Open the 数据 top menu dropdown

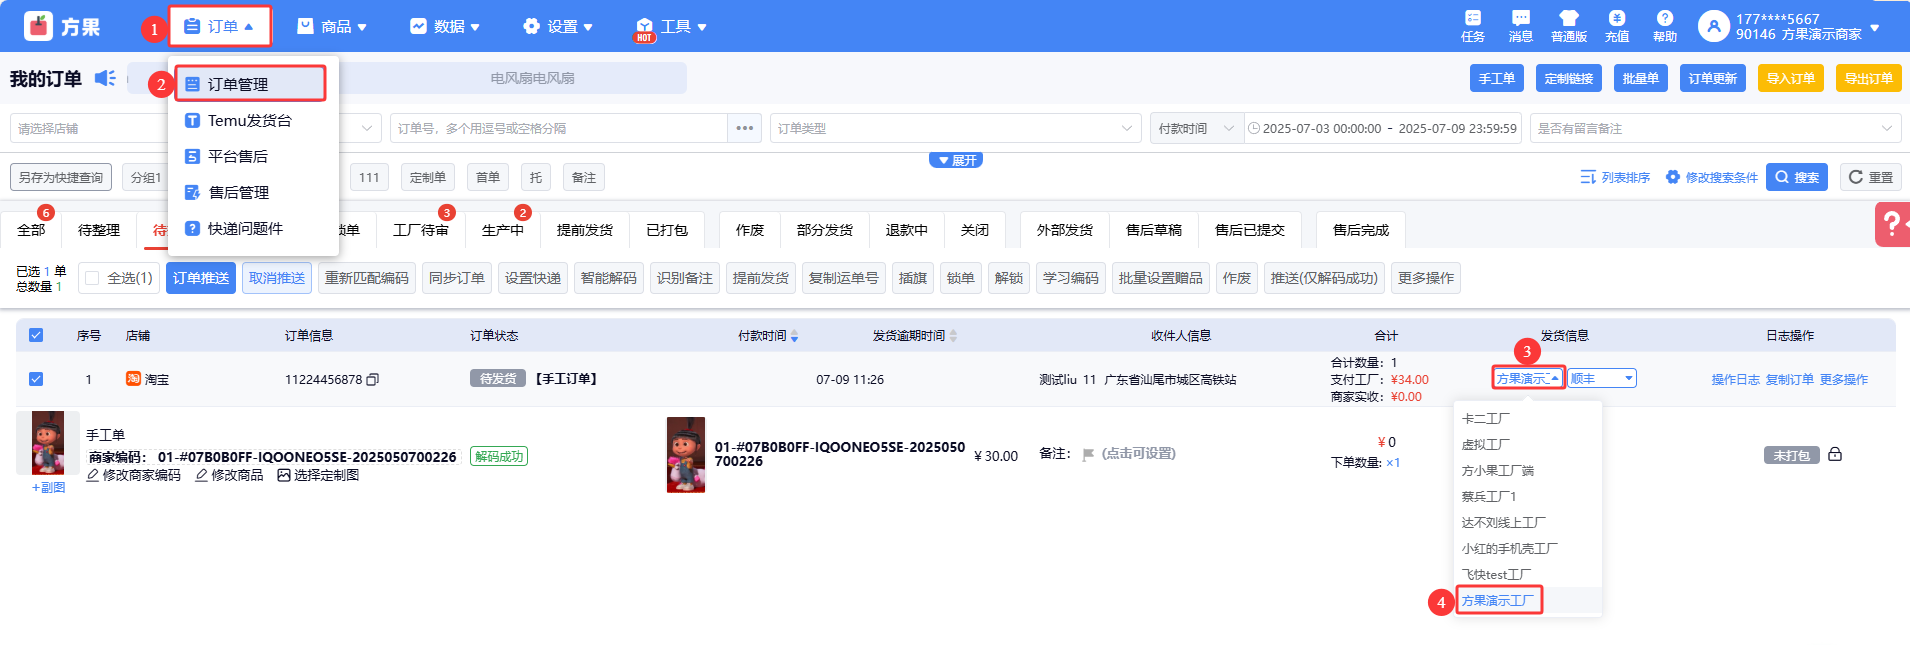click(x=445, y=26)
